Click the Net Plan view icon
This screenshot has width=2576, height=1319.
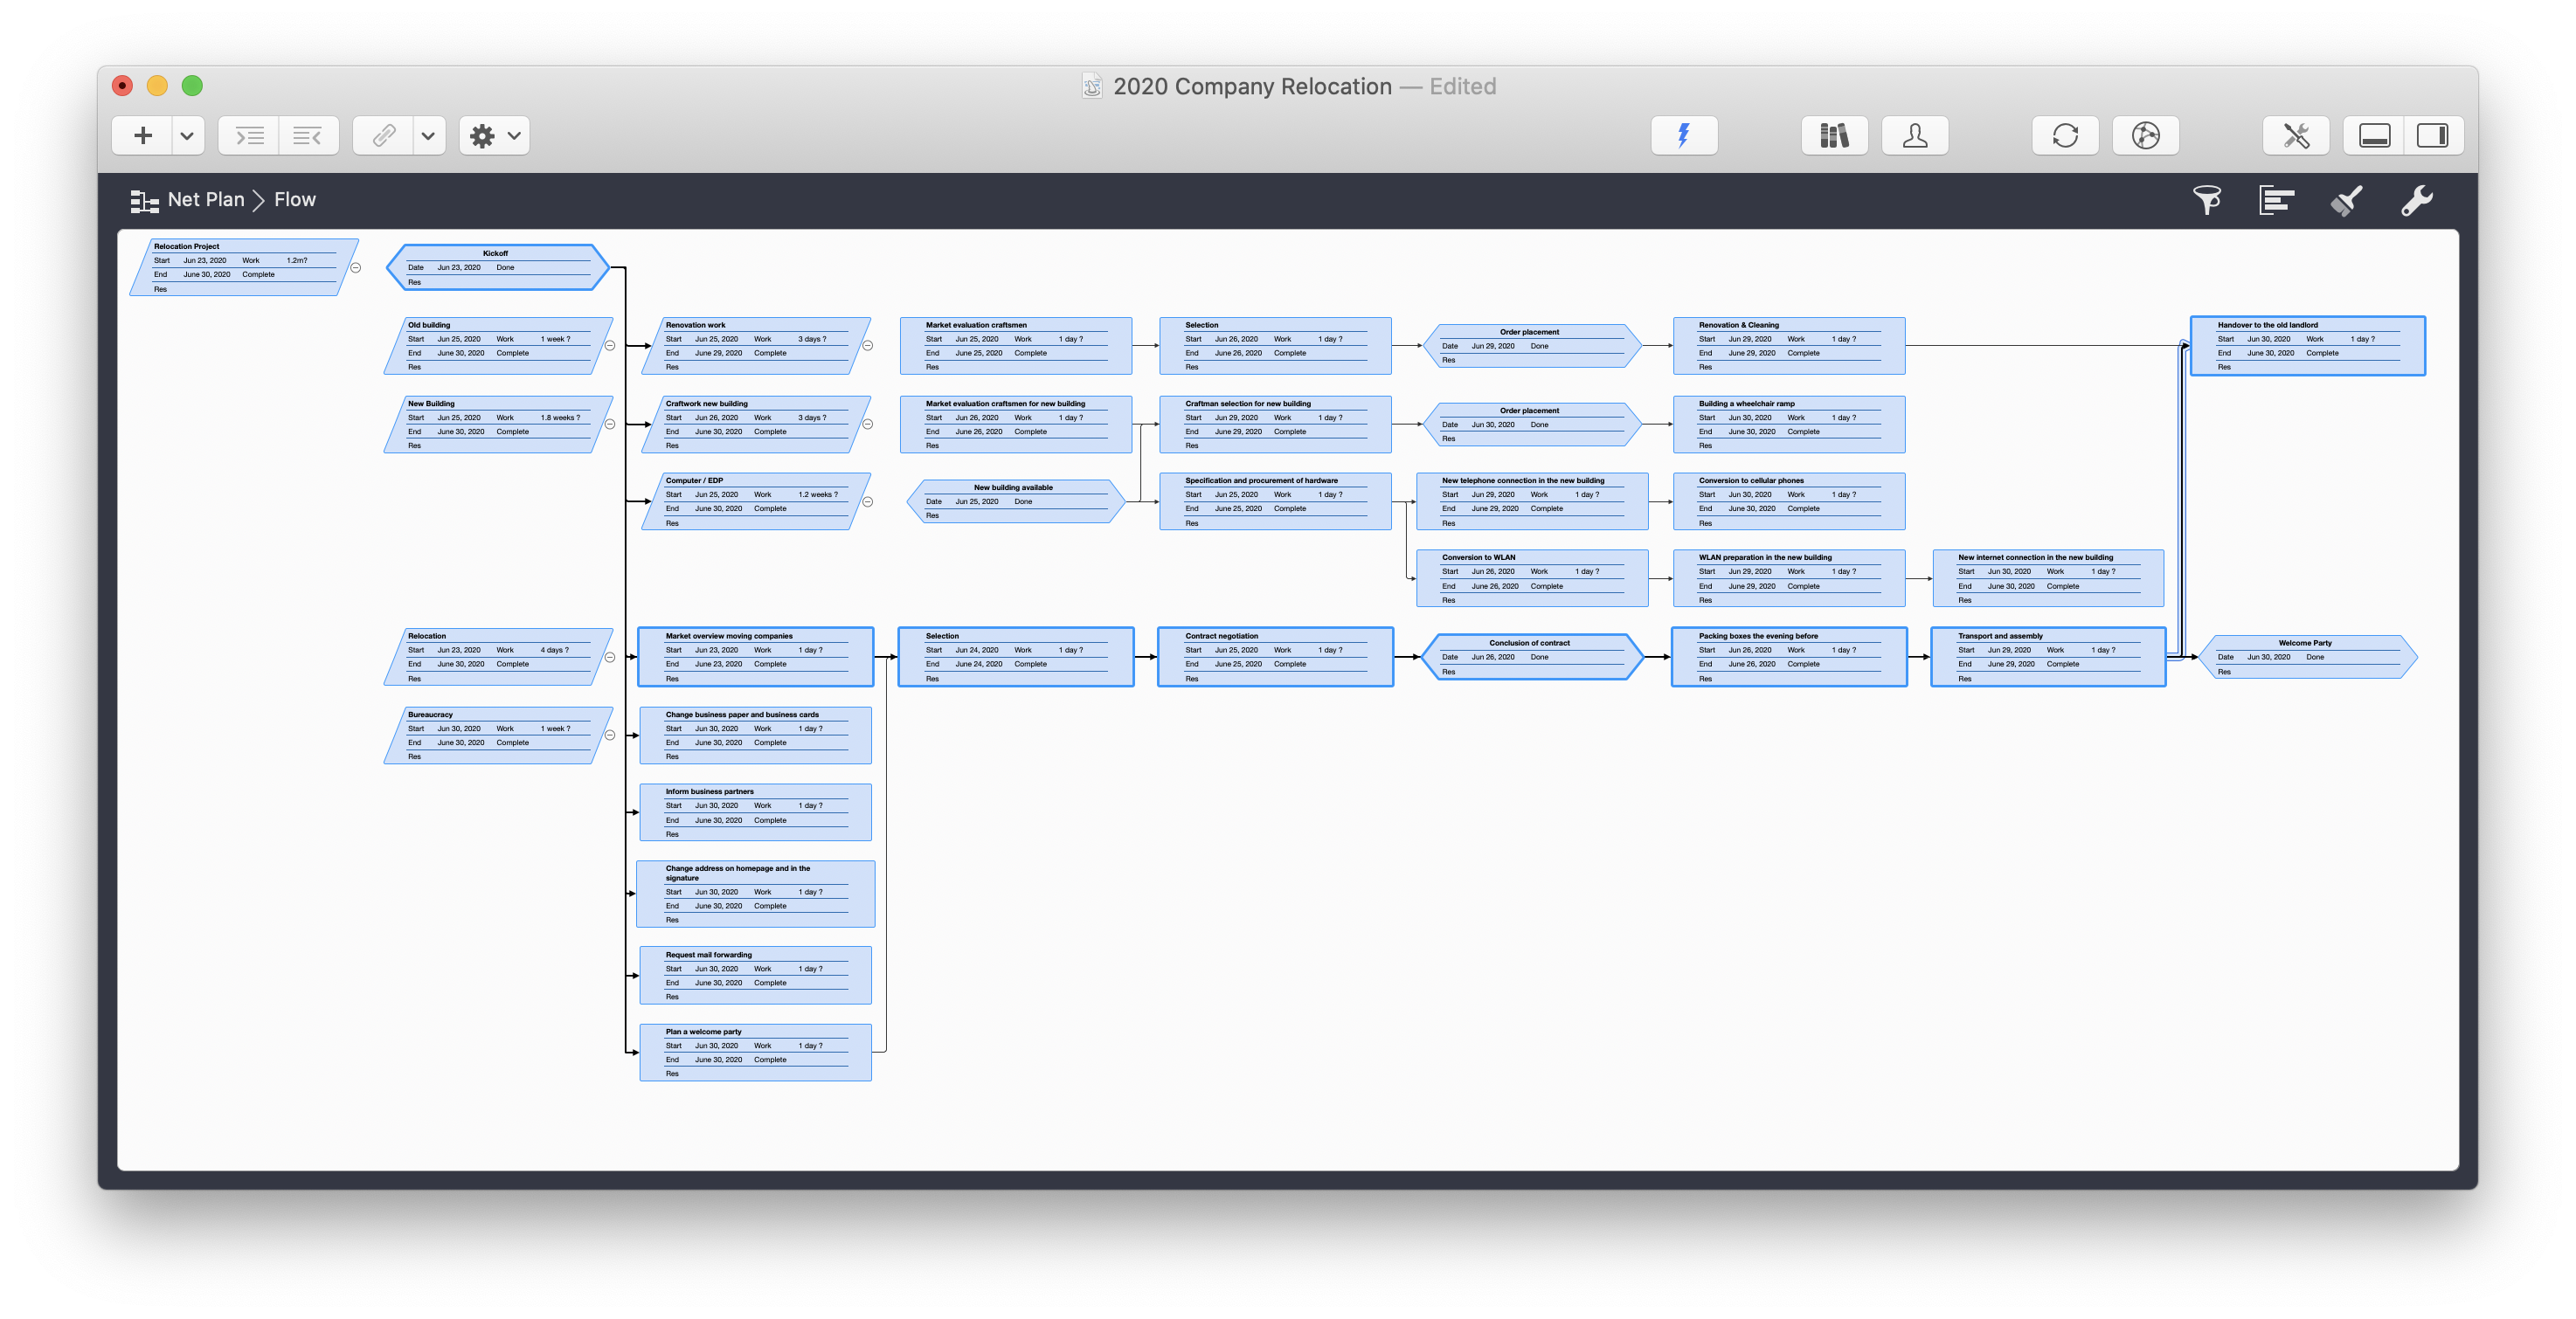point(144,201)
